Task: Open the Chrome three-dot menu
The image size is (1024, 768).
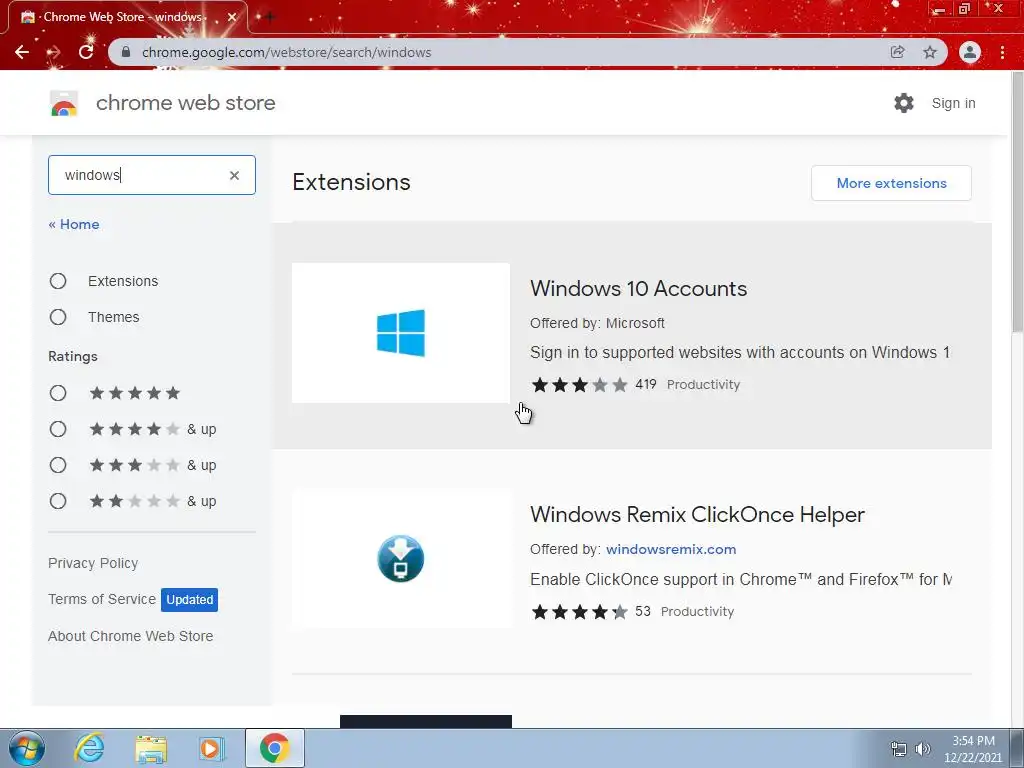Action: [1002, 52]
